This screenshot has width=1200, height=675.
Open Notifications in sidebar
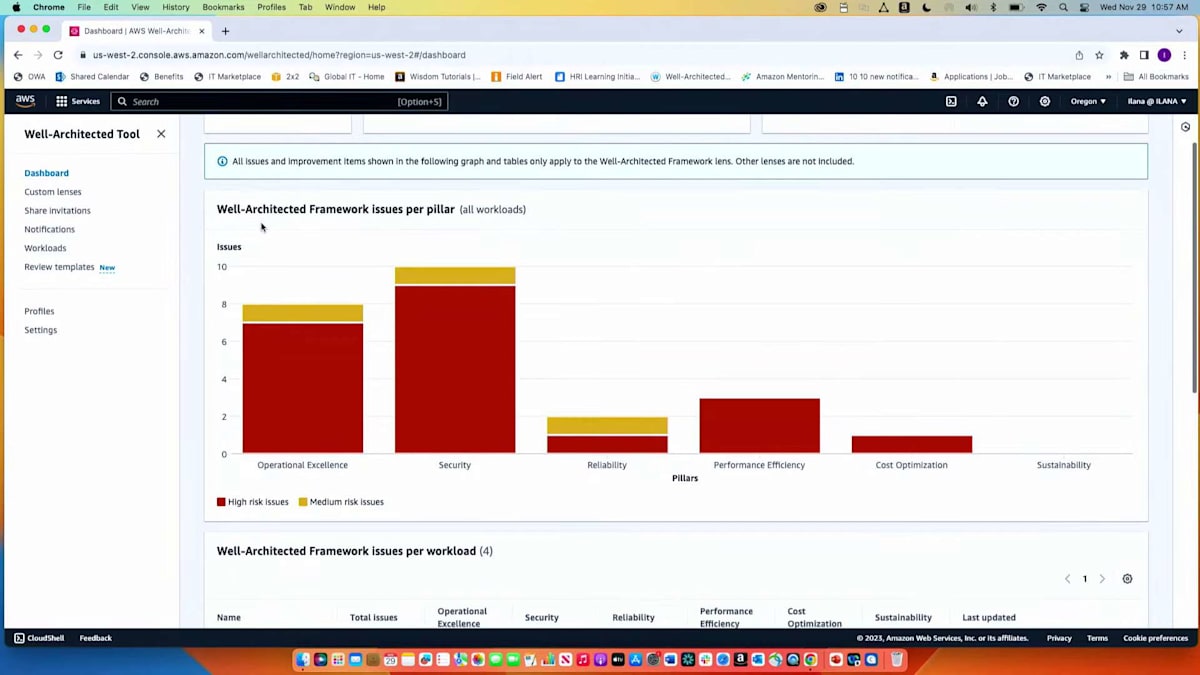[x=49, y=230]
